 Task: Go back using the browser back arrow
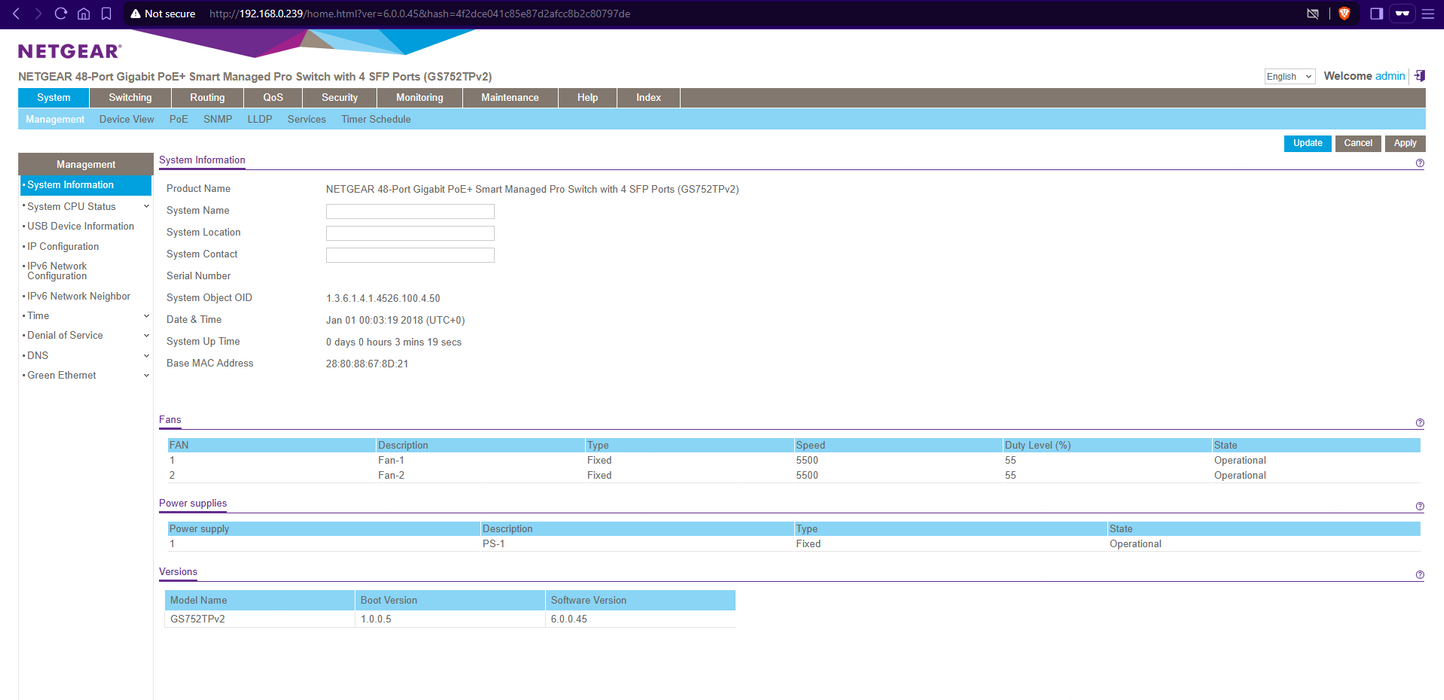click(x=15, y=14)
